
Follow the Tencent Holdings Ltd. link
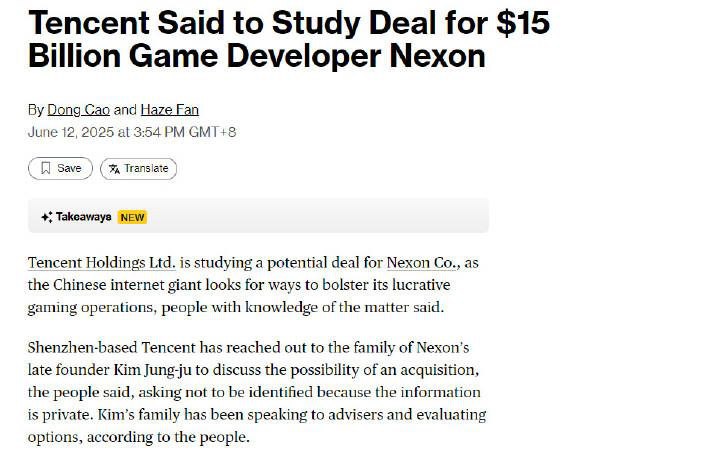[101, 263]
